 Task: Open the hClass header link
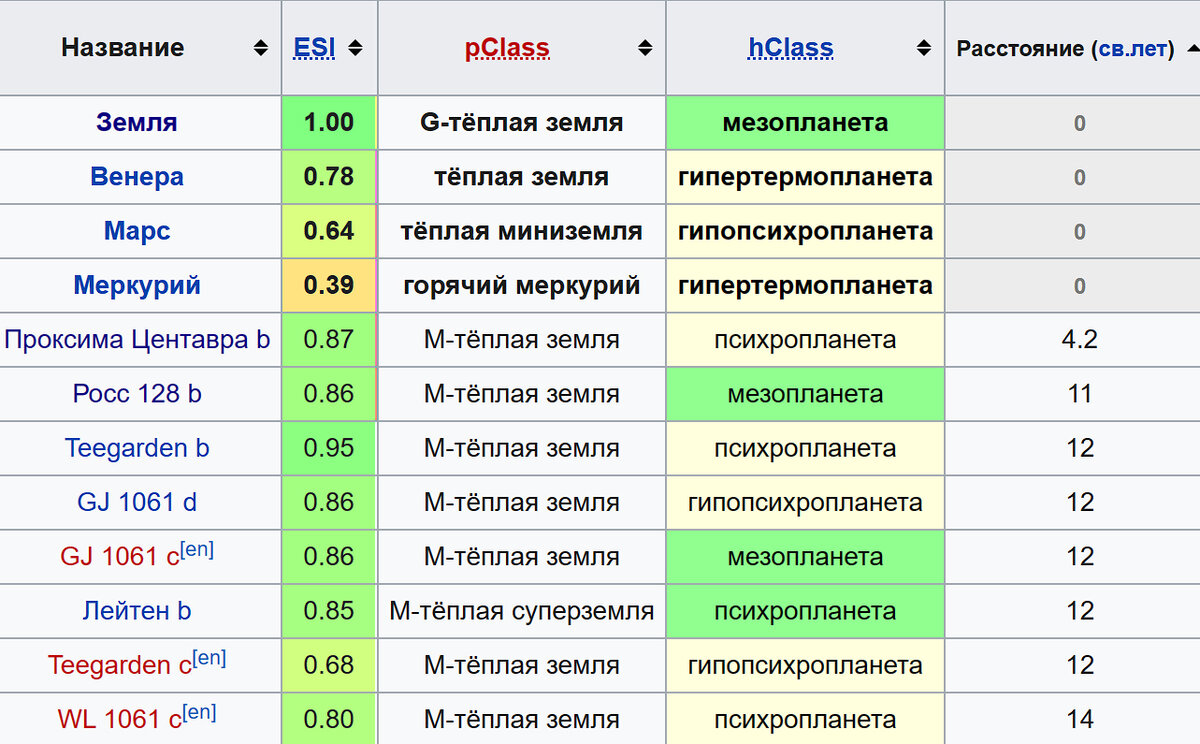pos(791,48)
